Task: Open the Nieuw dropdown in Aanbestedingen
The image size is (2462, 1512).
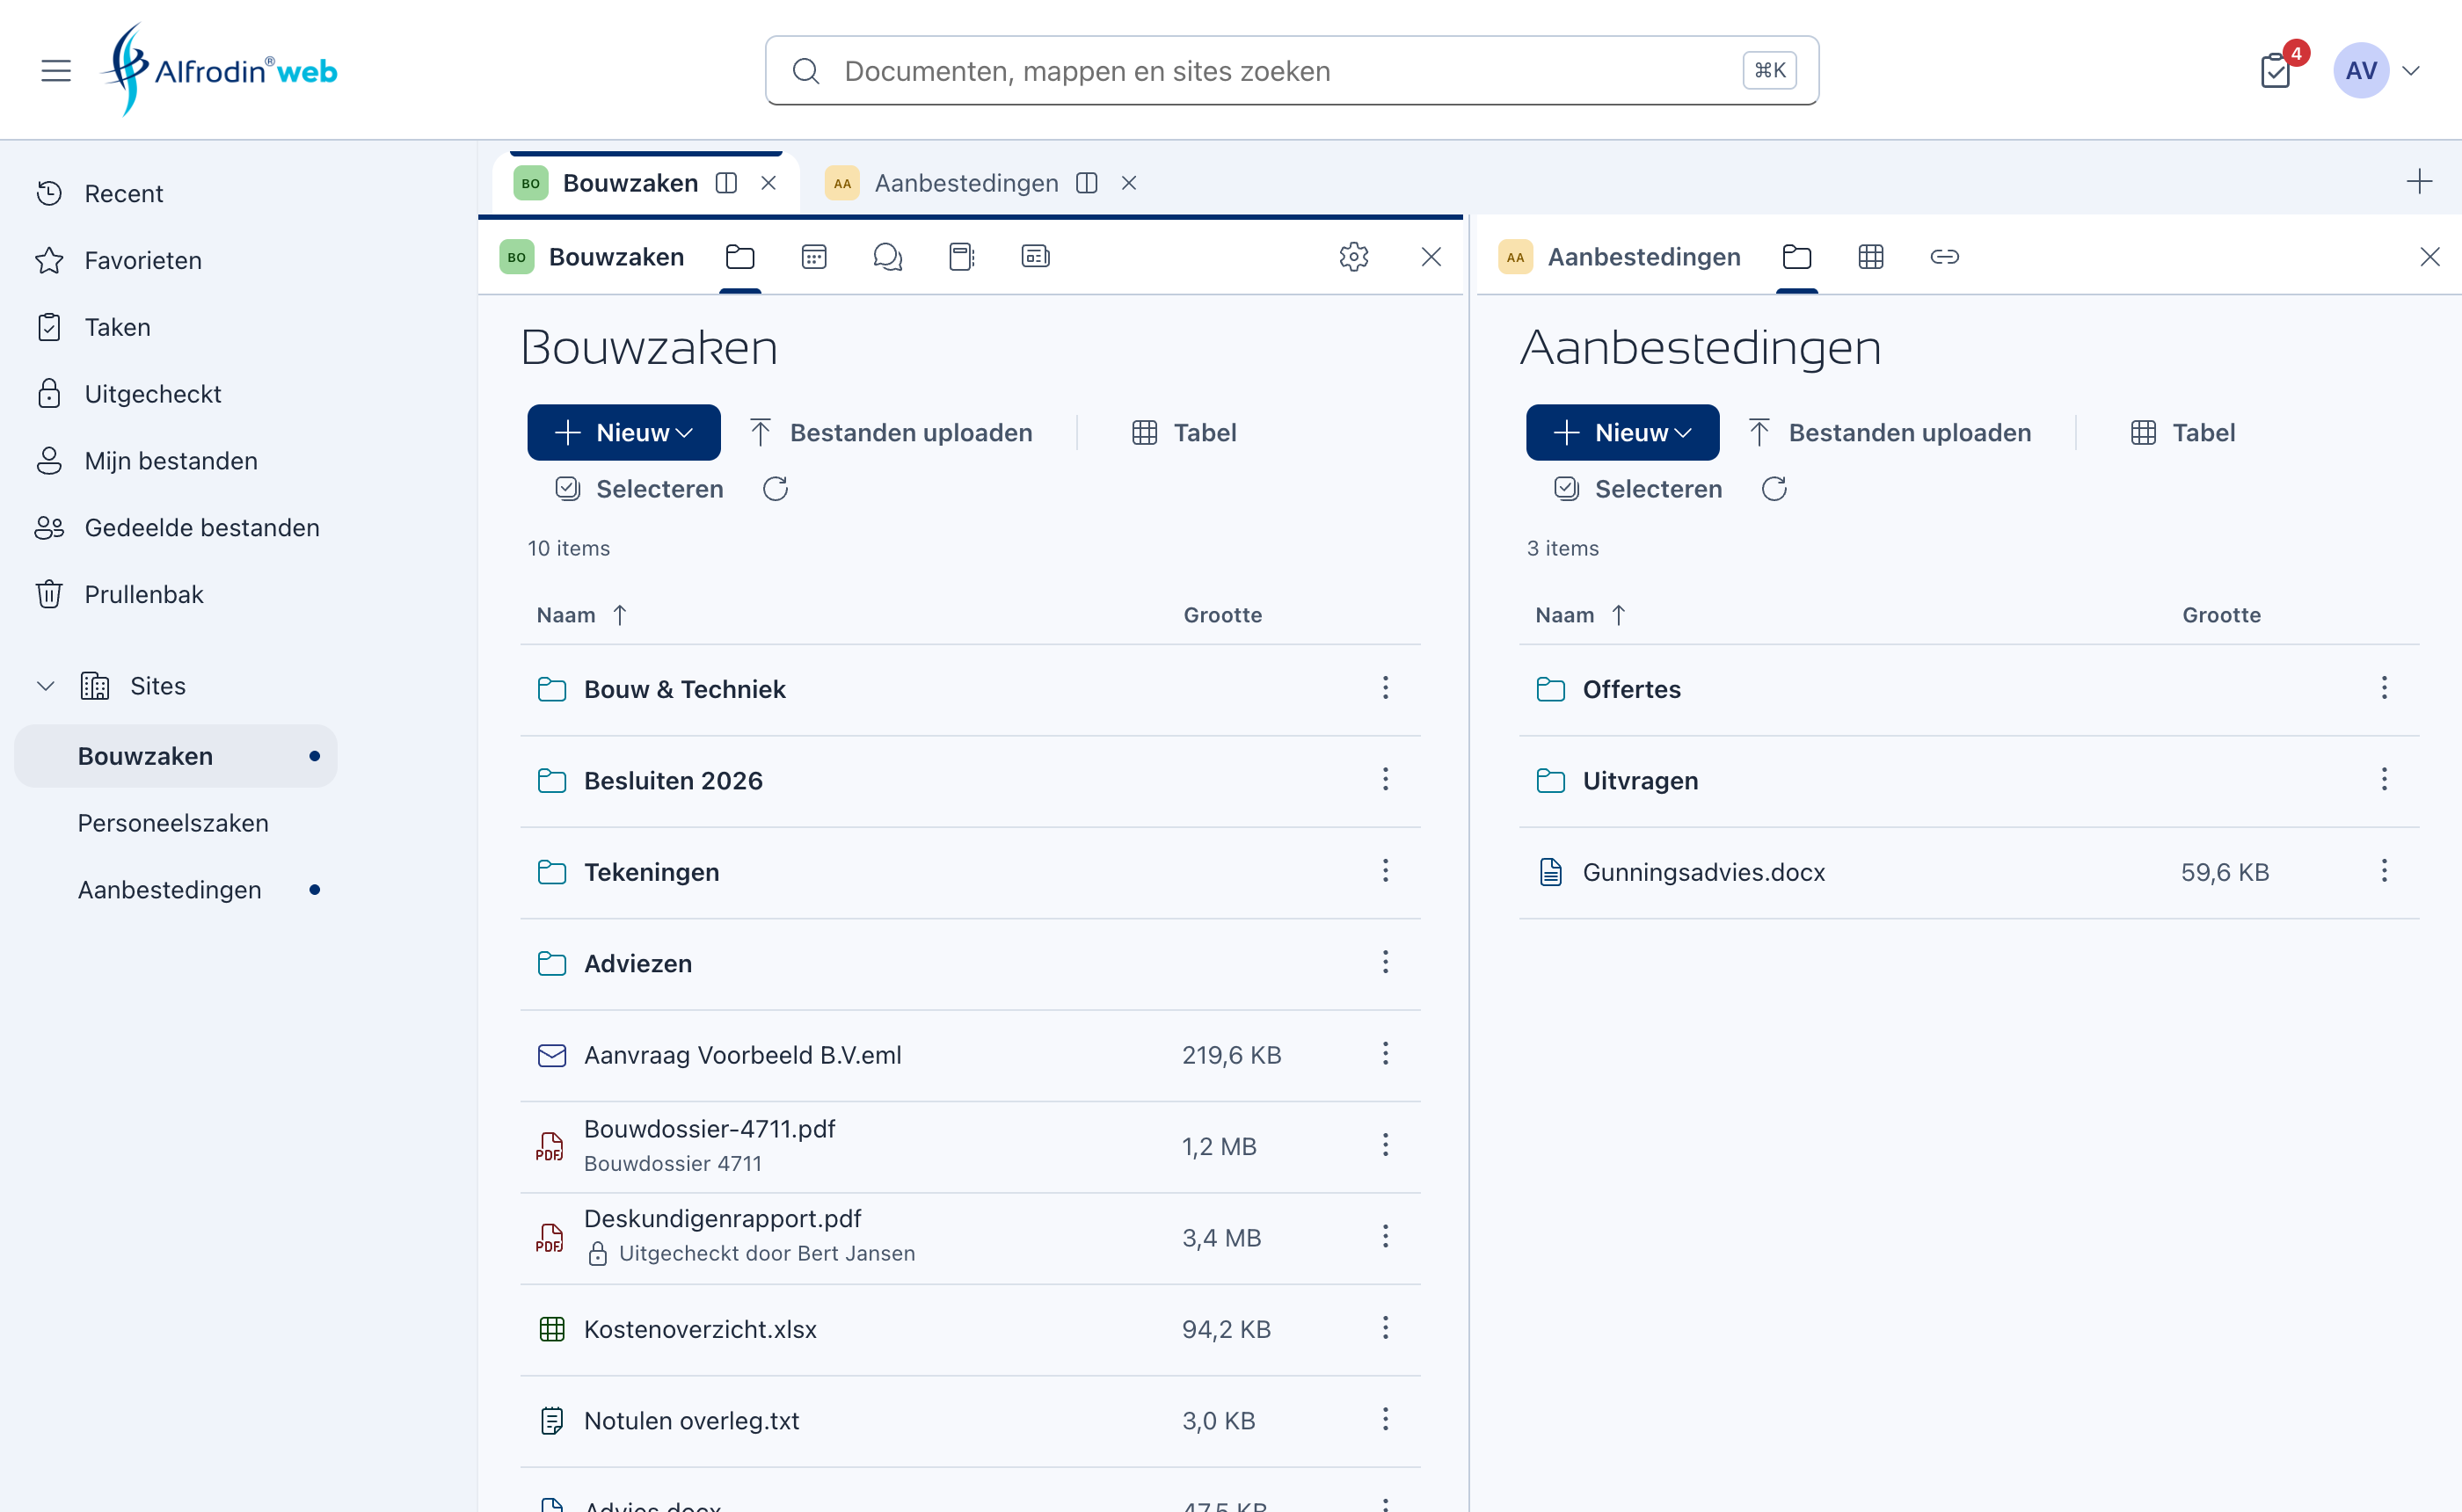Action: [x=1622, y=433]
